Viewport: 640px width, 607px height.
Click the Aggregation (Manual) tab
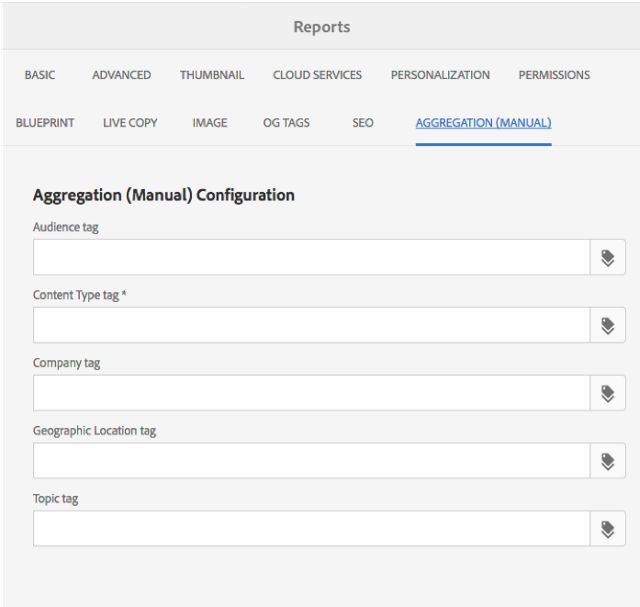click(483, 123)
